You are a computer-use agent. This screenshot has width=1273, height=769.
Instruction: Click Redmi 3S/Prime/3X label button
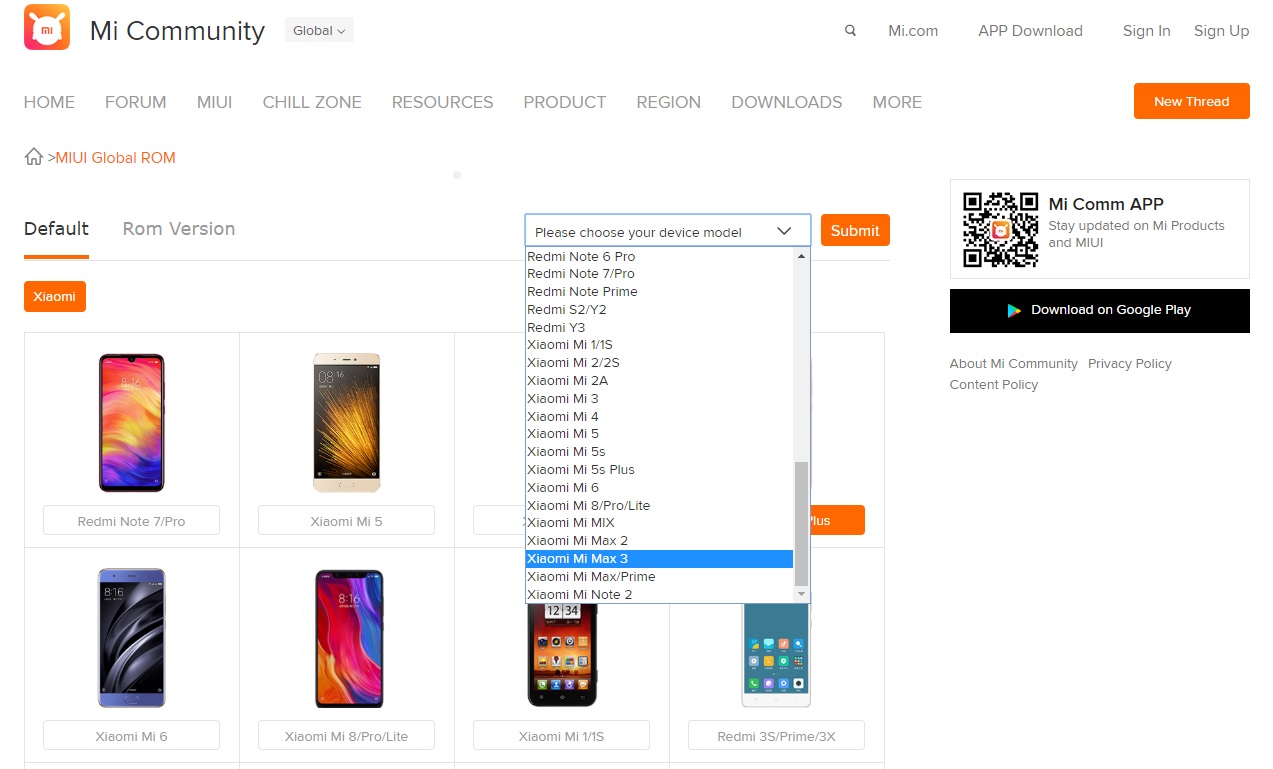click(x=776, y=736)
